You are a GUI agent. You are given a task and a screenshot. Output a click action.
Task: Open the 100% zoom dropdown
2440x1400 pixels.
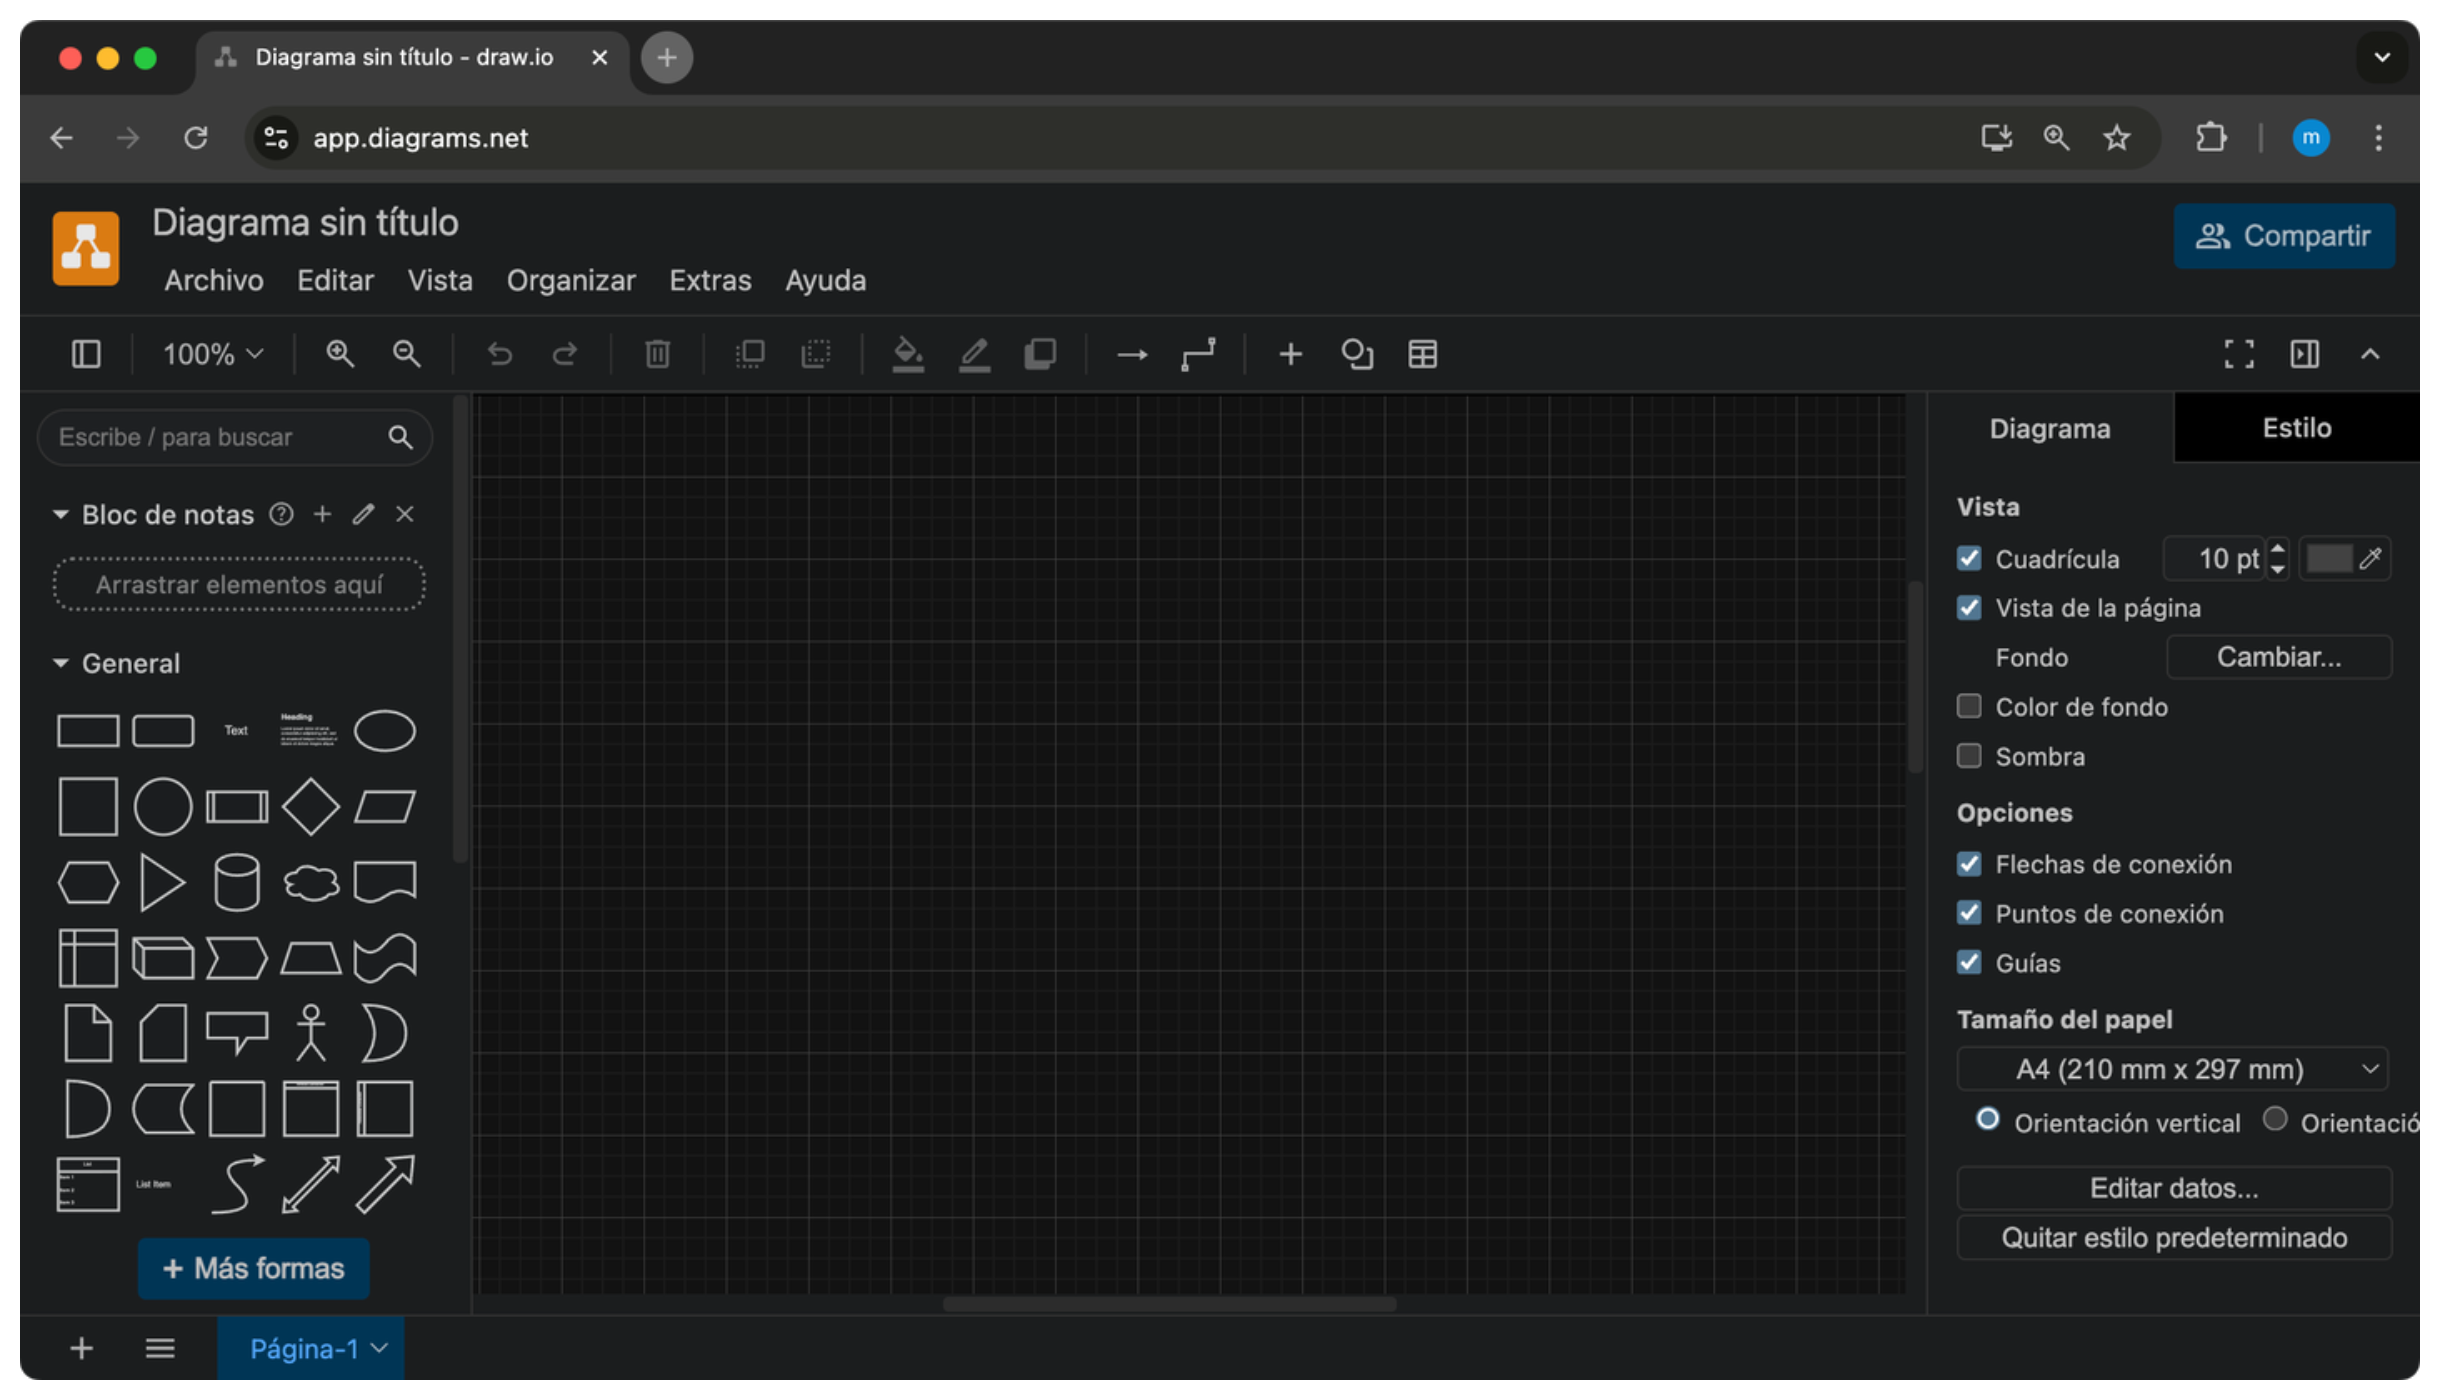tap(210, 354)
